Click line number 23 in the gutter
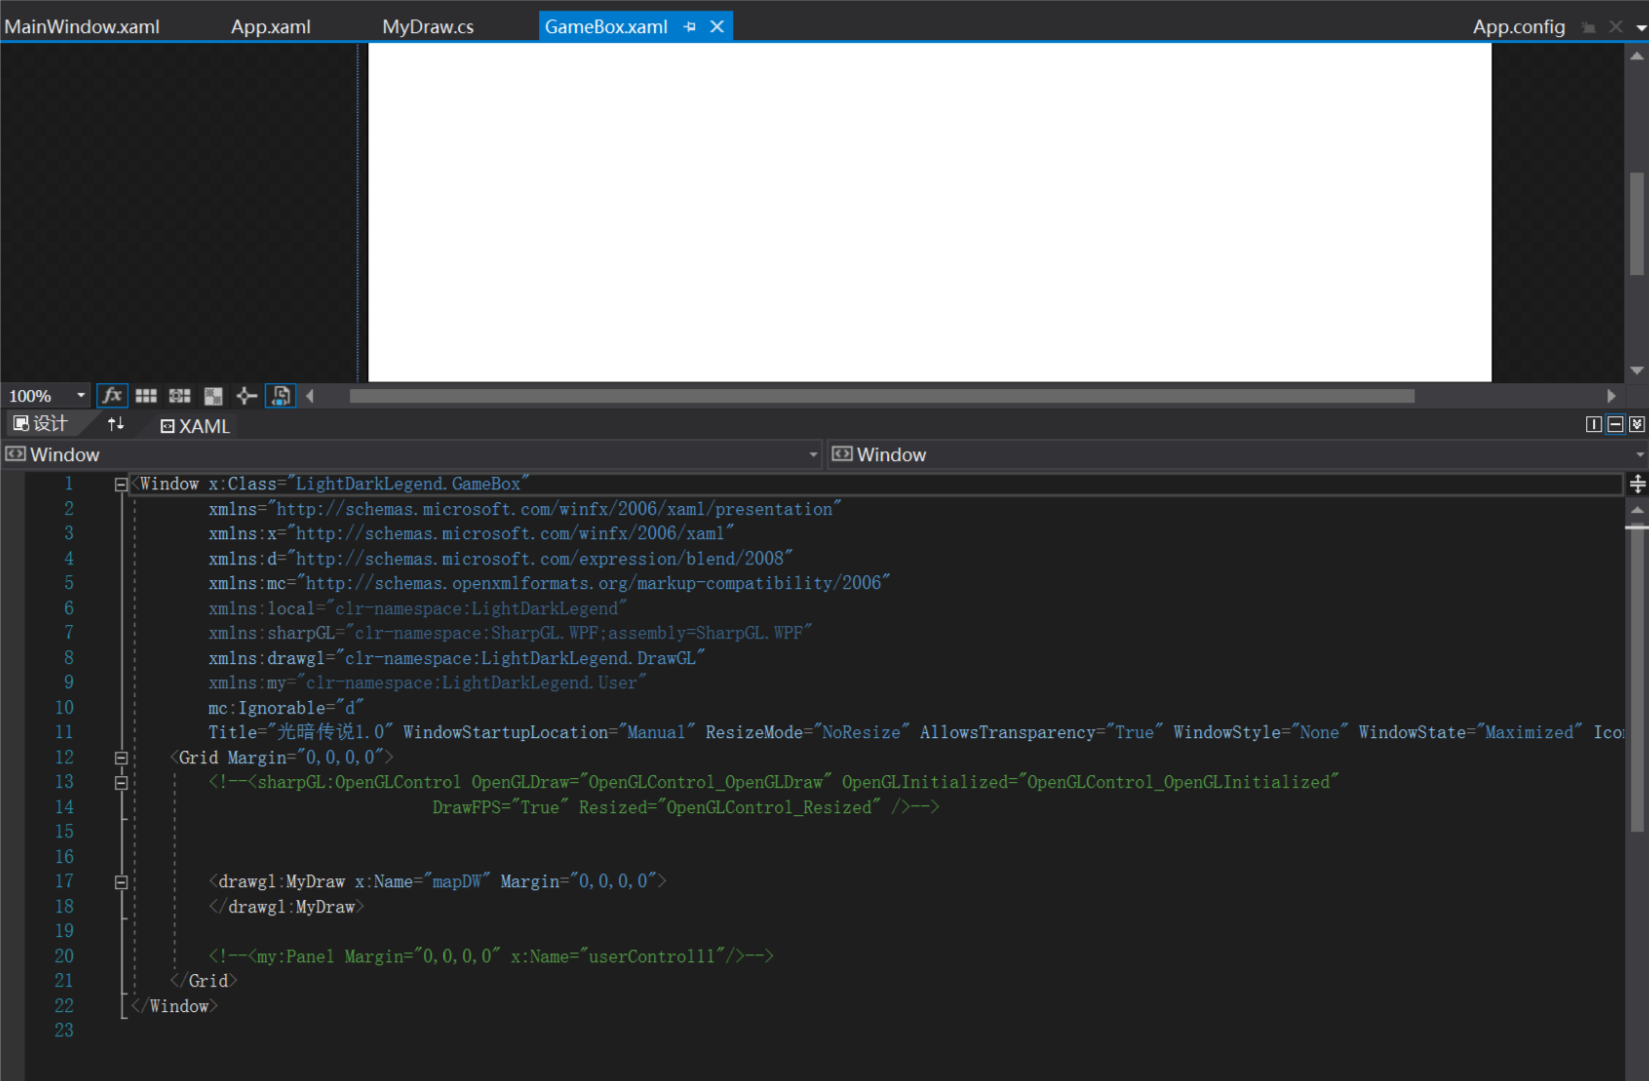 pos(64,1031)
